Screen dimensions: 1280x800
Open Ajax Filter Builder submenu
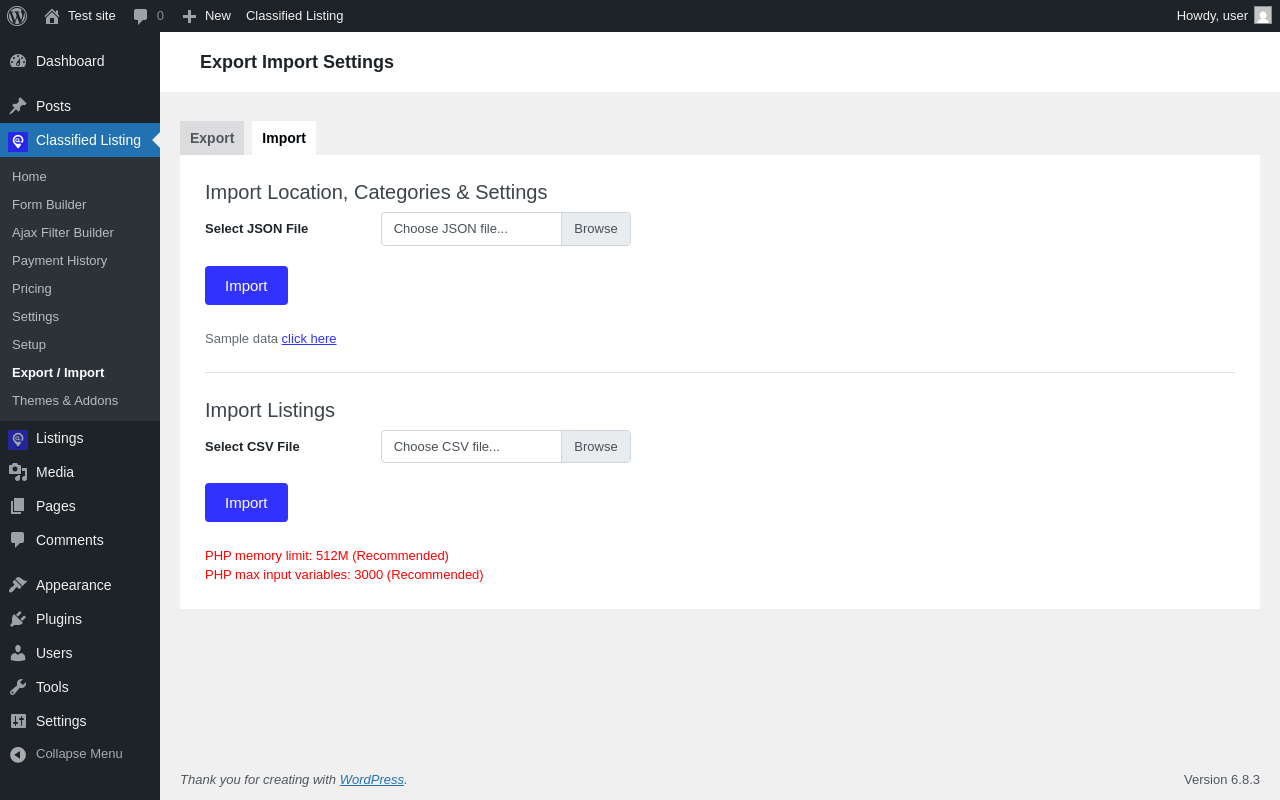63,233
